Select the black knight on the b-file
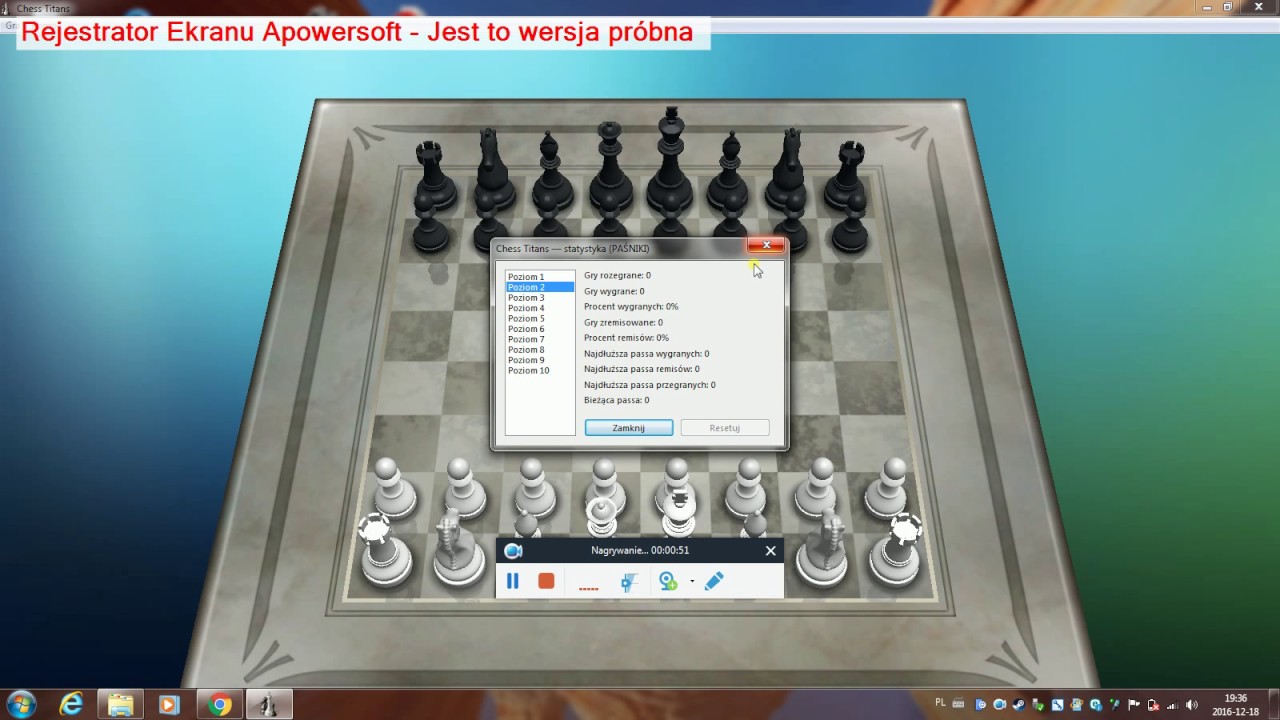 click(x=490, y=170)
